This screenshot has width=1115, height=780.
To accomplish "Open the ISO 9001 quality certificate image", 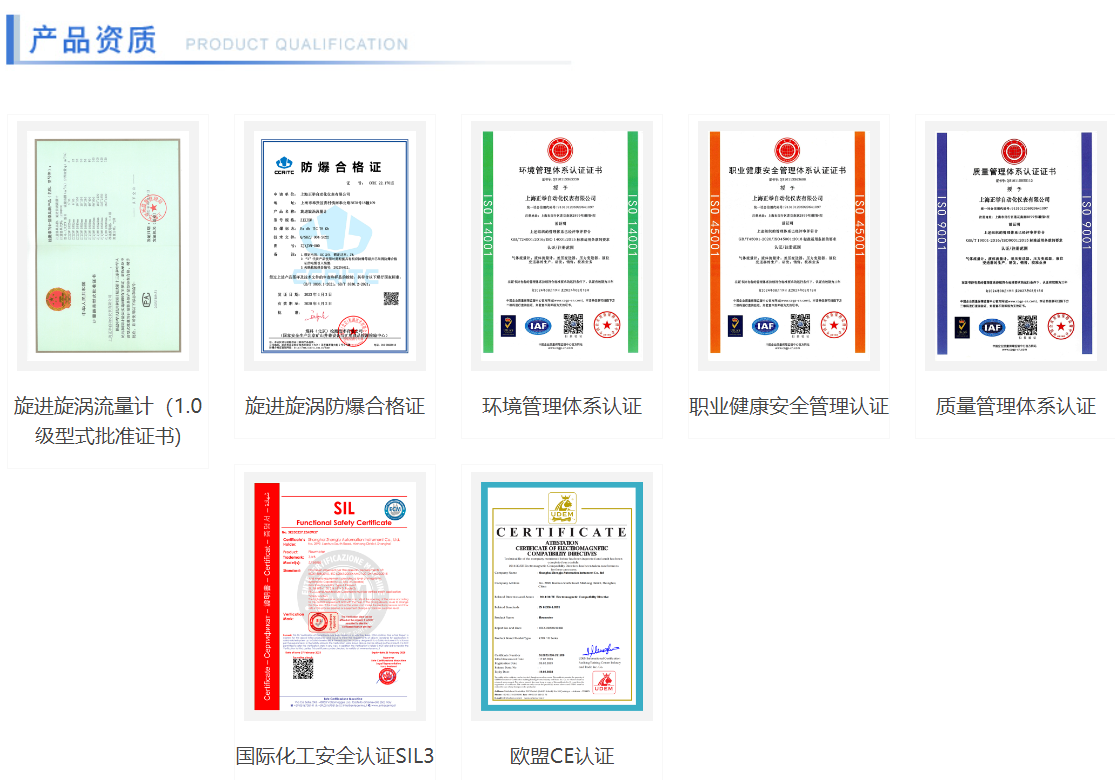I will [x=1015, y=246].
